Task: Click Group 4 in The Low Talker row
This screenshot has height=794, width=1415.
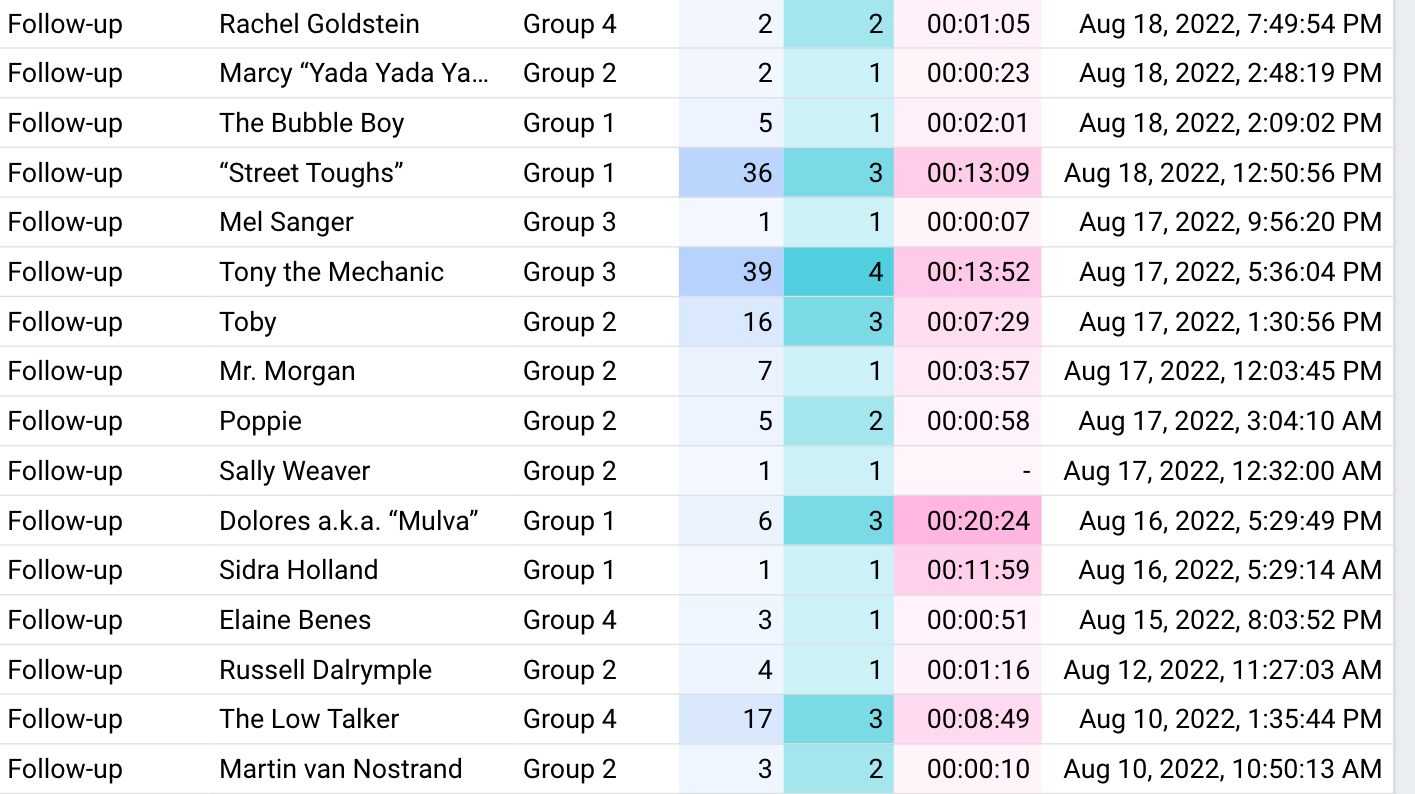Action: pyautogui.click(x=569, y=719)
